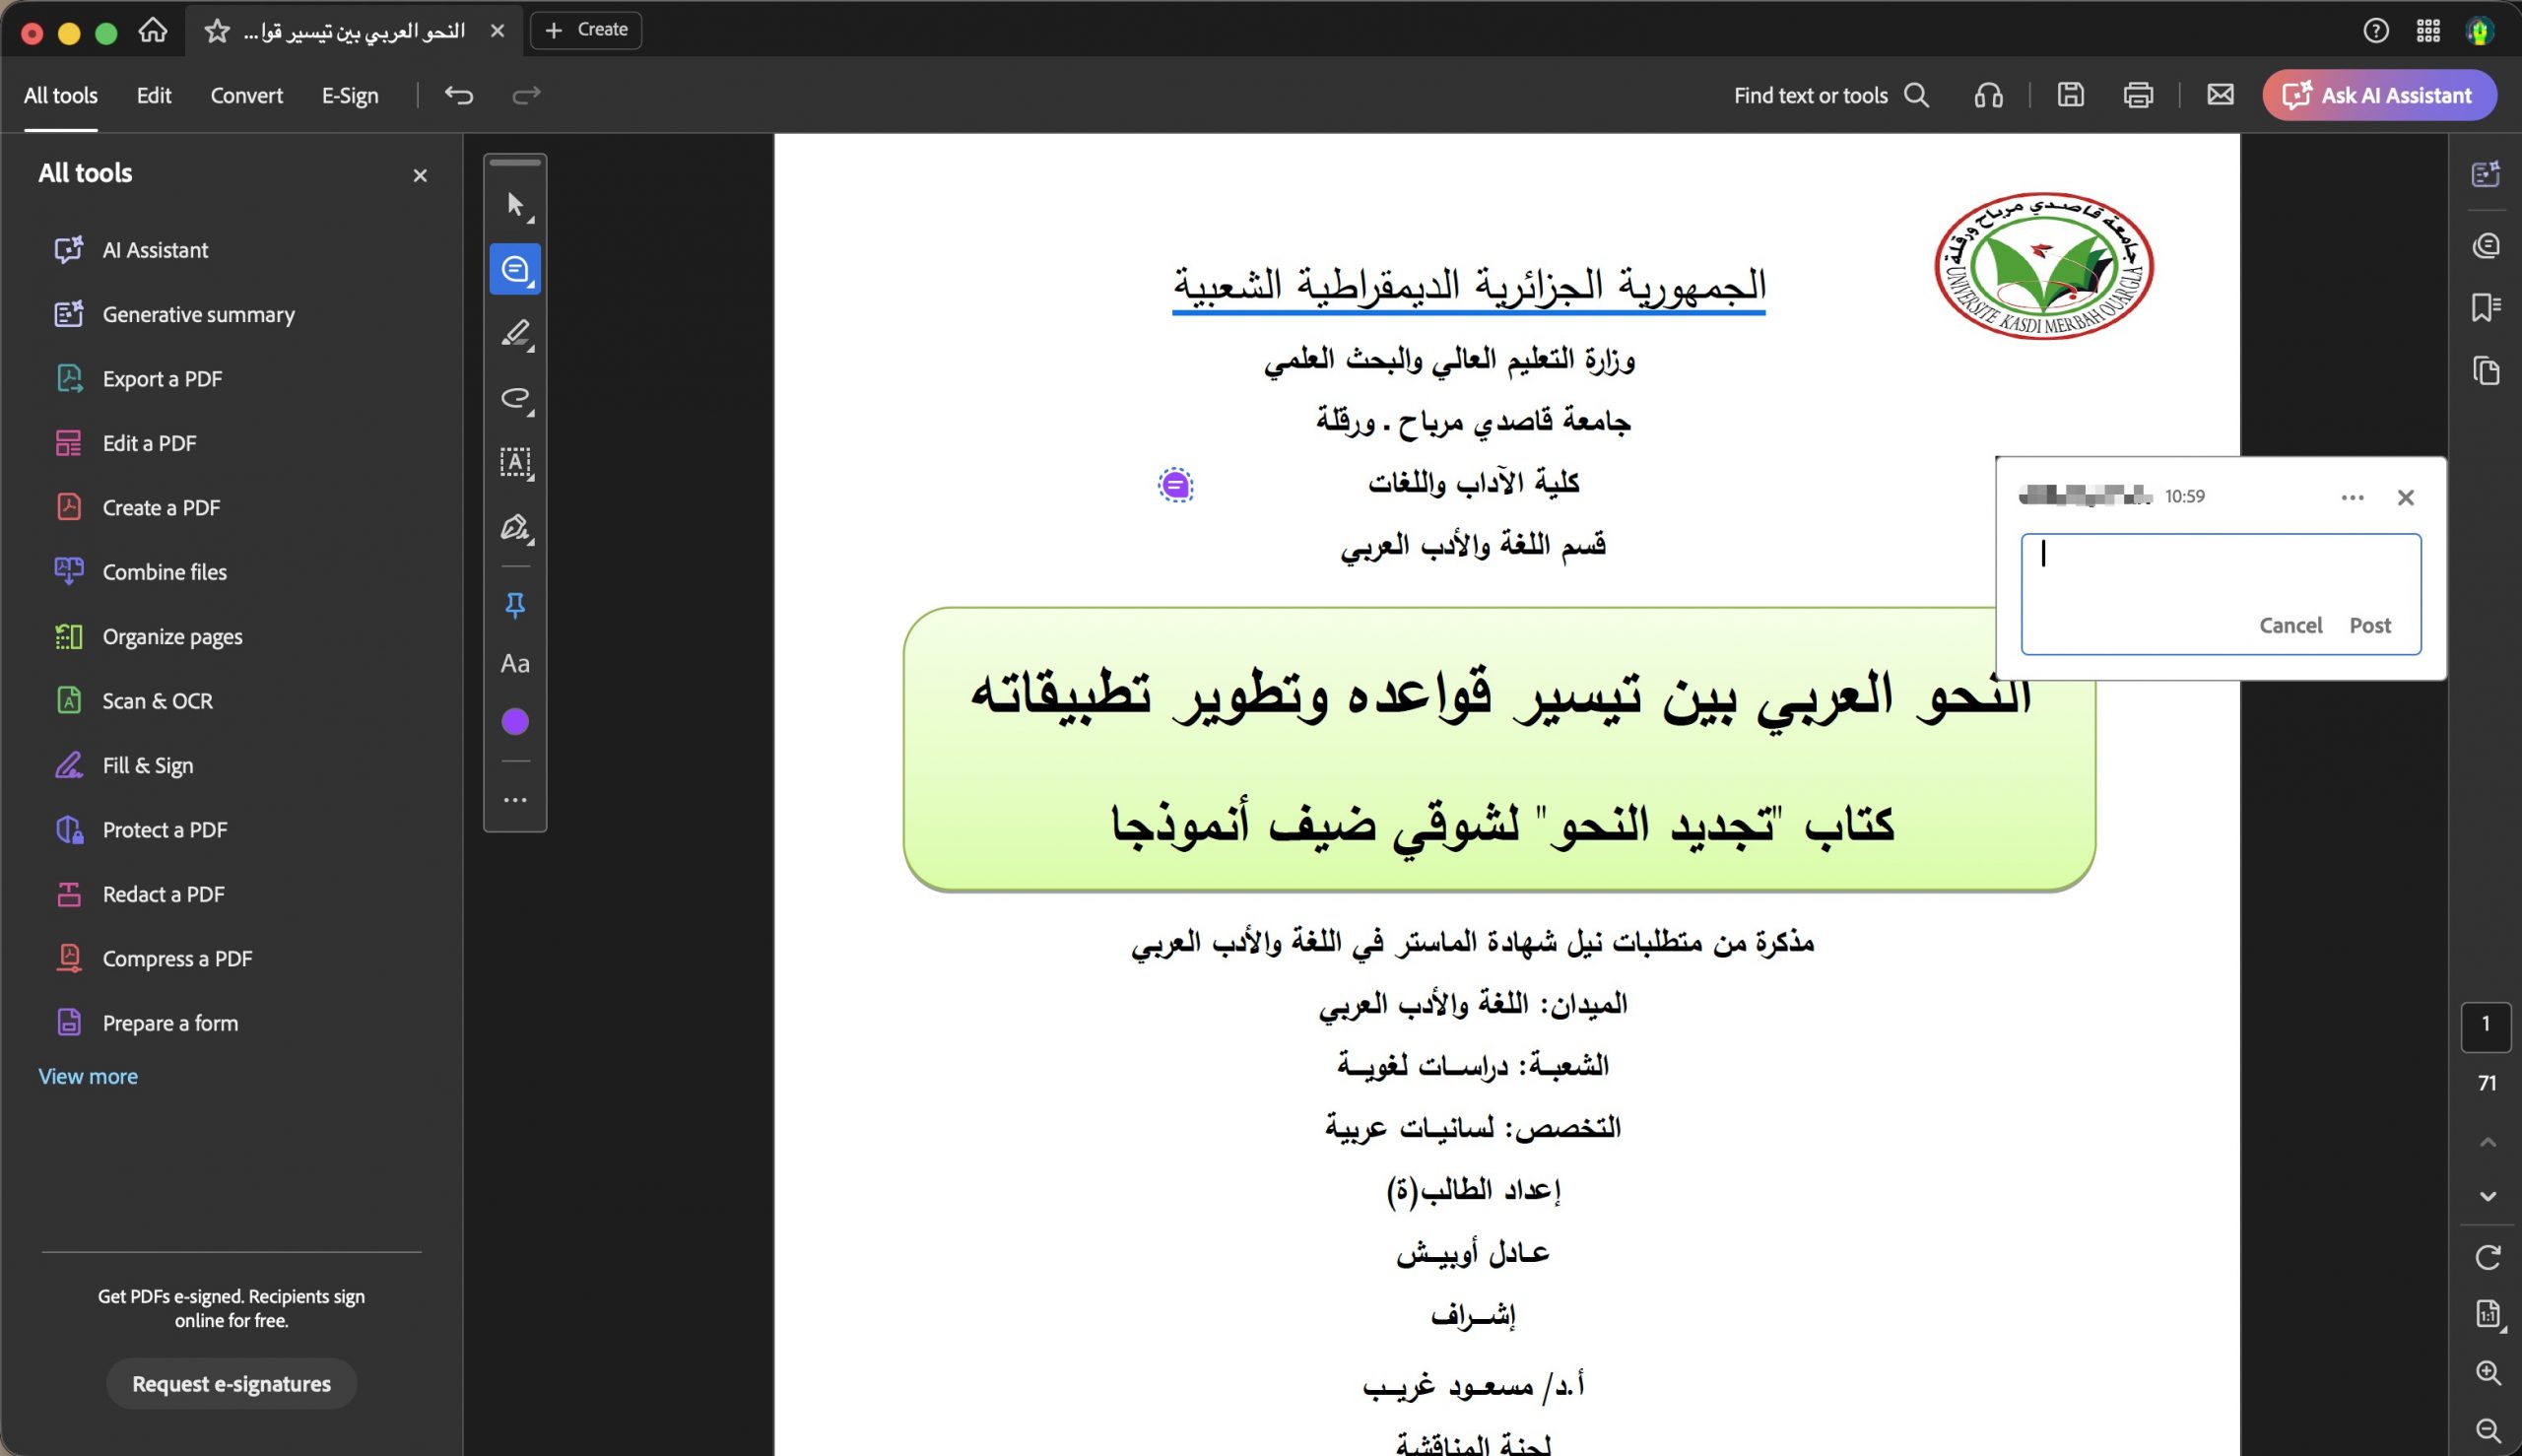The image size is (2522, 1456).
Task: Open the Comments panel in right rail
Action: coord(2486,245)
